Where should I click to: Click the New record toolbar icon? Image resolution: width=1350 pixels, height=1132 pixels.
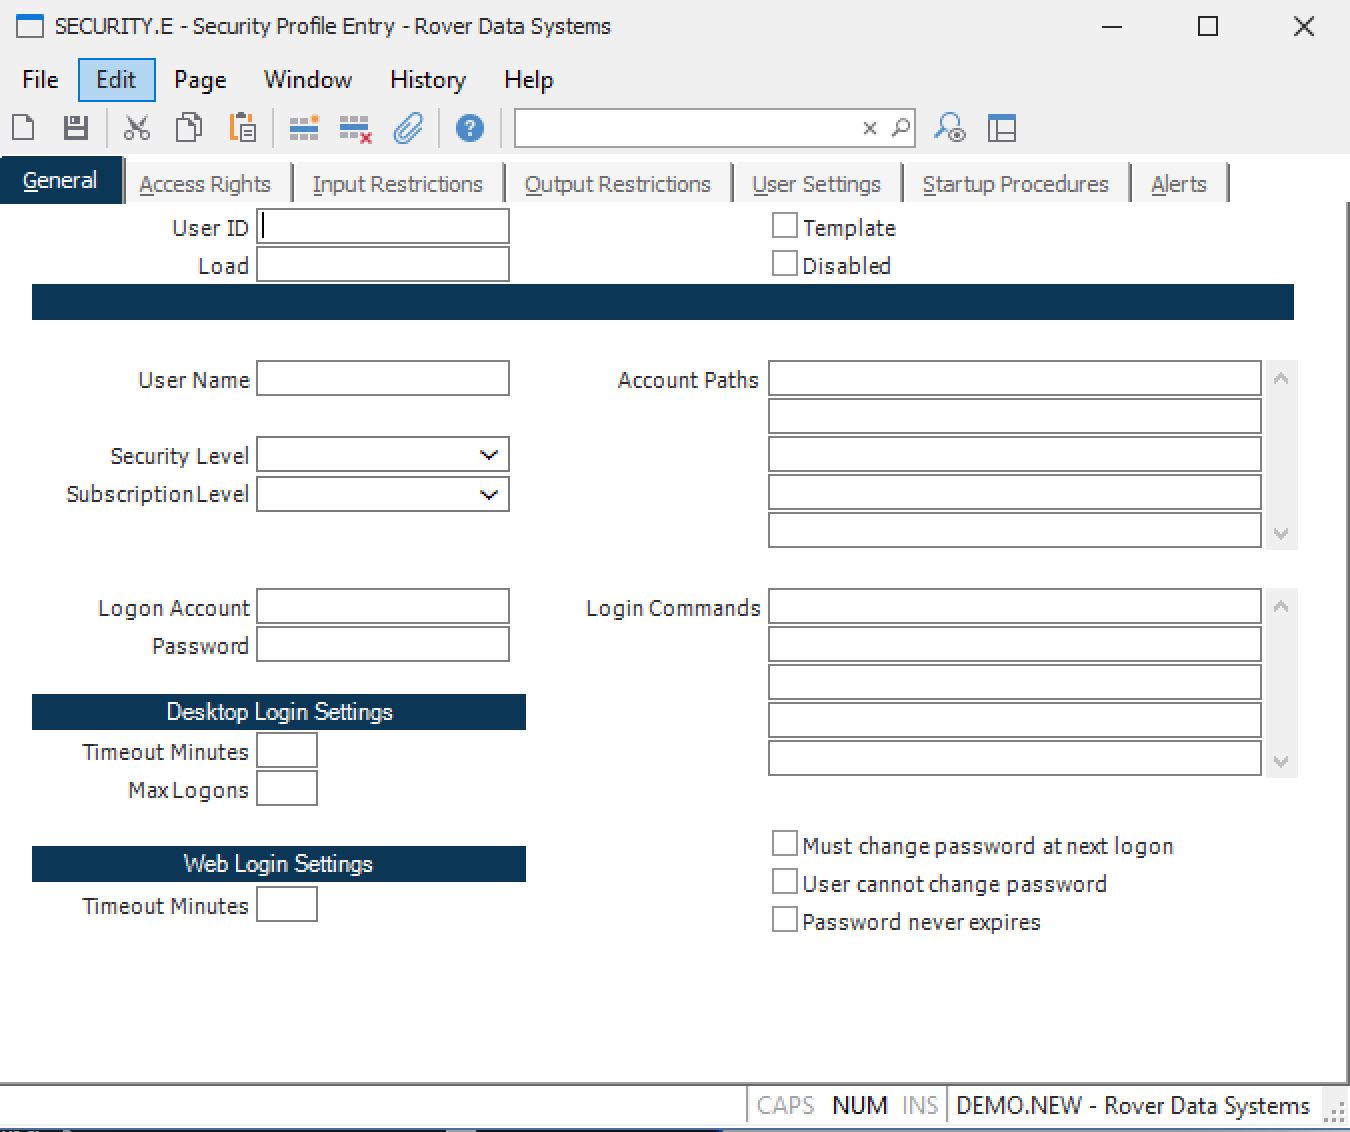23,128
